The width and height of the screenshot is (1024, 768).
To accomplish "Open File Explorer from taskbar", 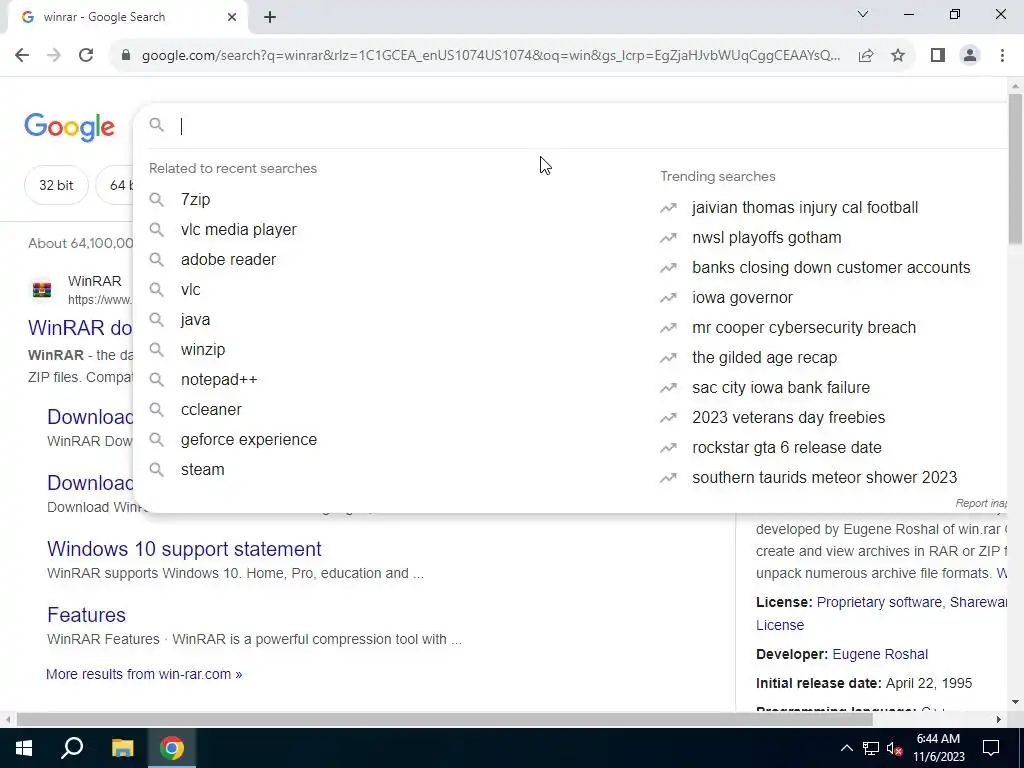I will [x=122, y=748].
